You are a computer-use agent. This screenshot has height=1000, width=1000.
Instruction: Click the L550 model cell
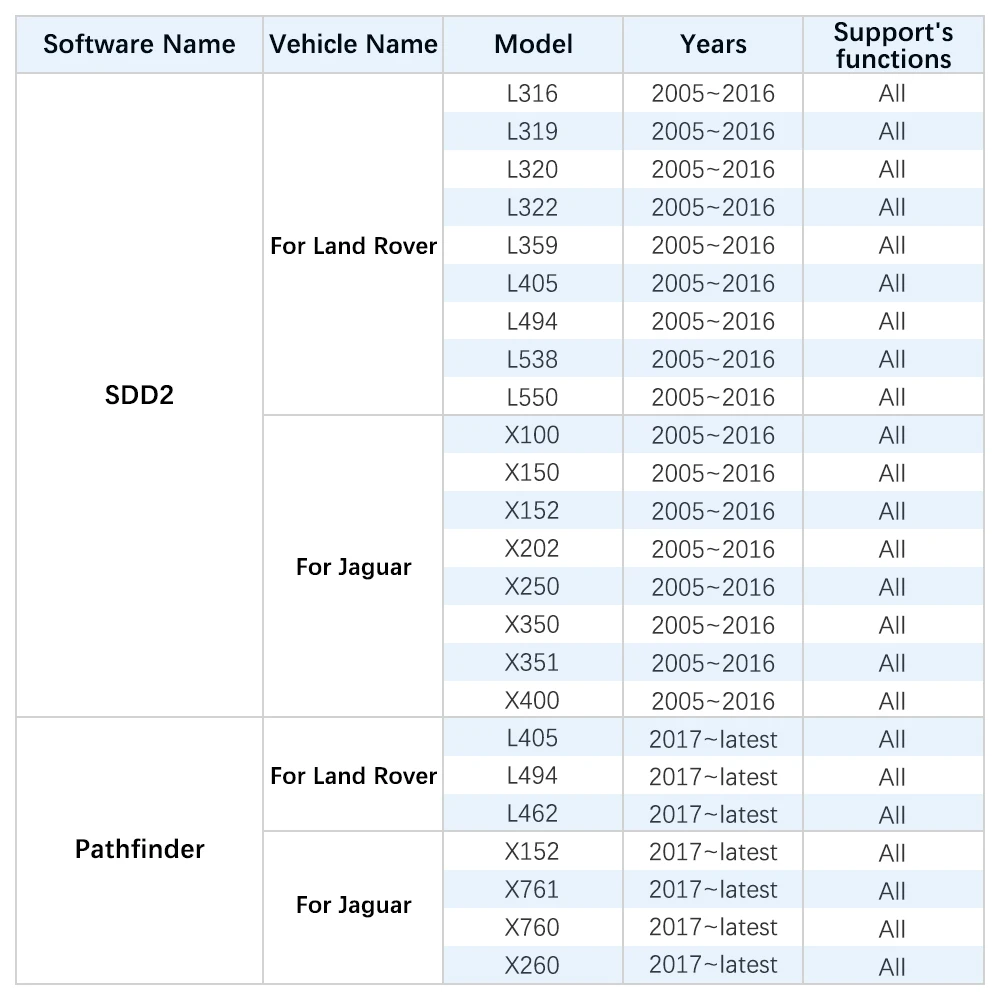click(x=533, y=397)
